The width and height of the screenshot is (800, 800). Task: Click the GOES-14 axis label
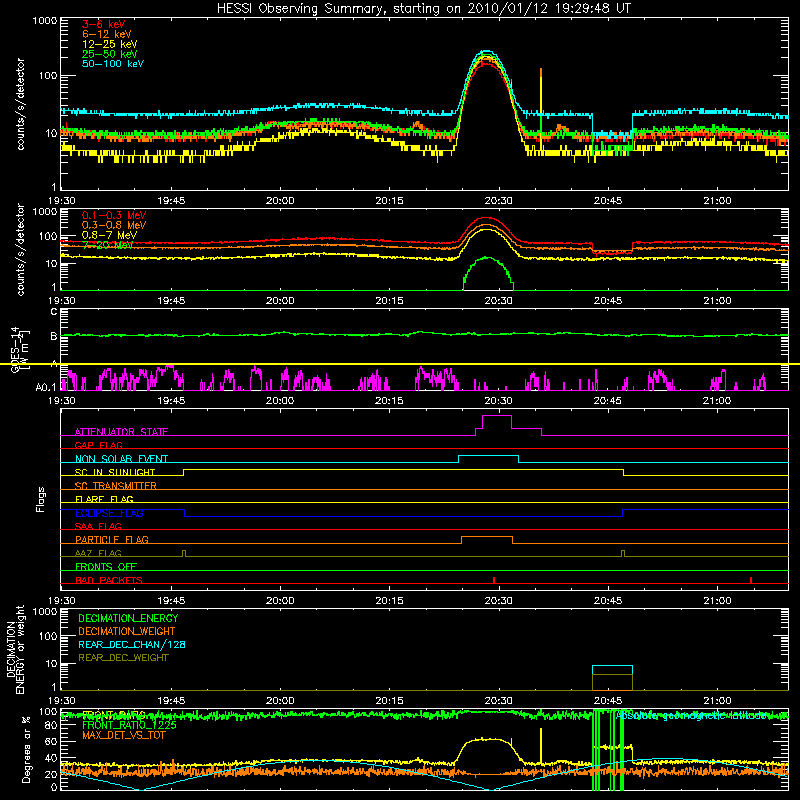pyautogui.click(x=15, y=349)
